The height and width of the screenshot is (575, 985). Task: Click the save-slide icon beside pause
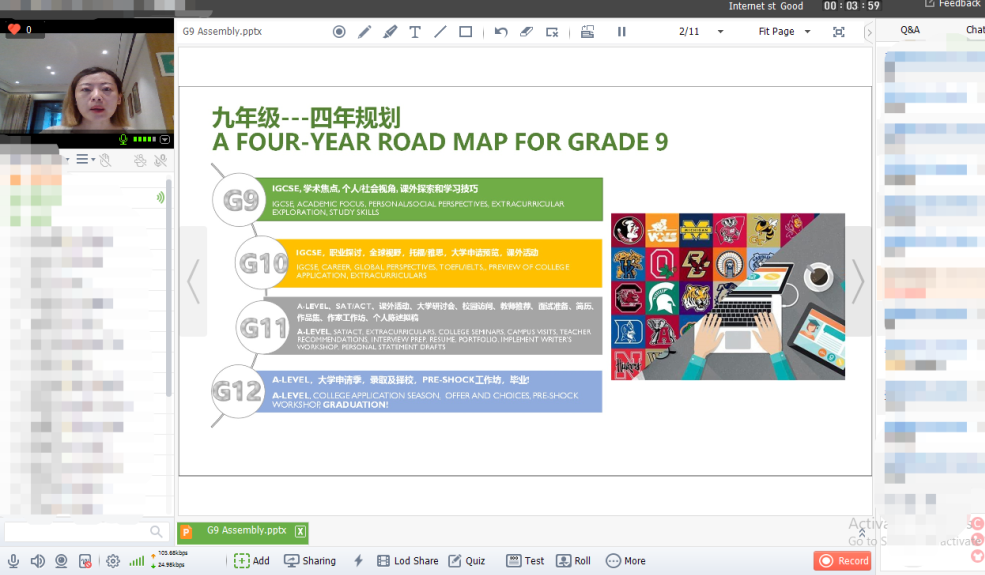point(587,31)
